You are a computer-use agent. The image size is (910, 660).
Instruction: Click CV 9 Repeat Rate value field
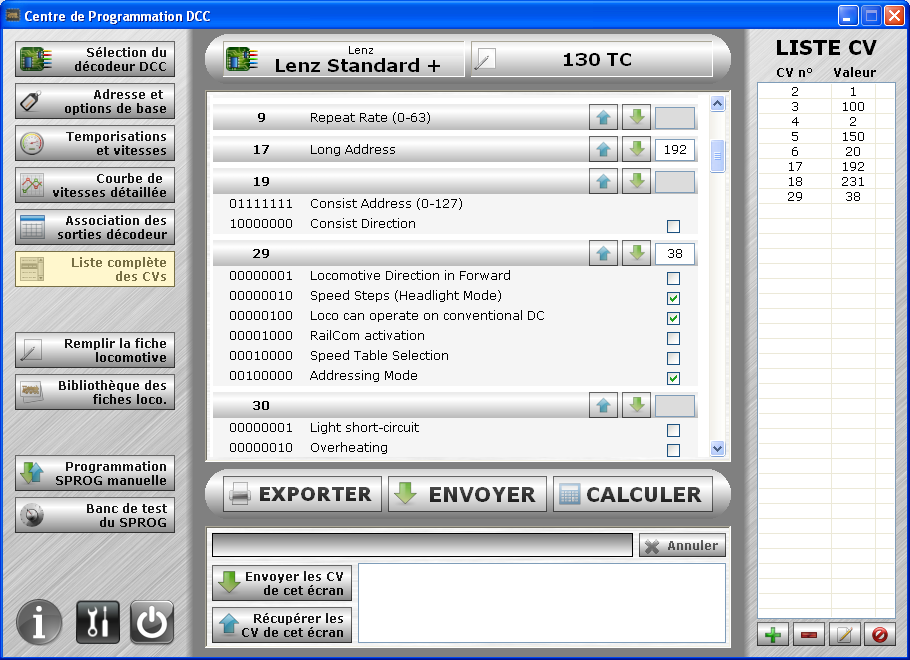pyautogui.click(x=675, y=118)
